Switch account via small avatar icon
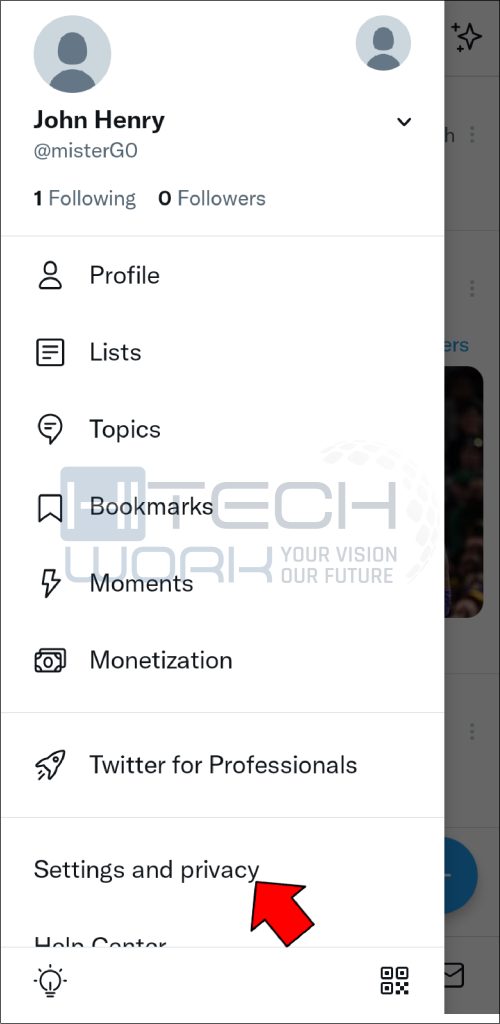 coord(383,43)
